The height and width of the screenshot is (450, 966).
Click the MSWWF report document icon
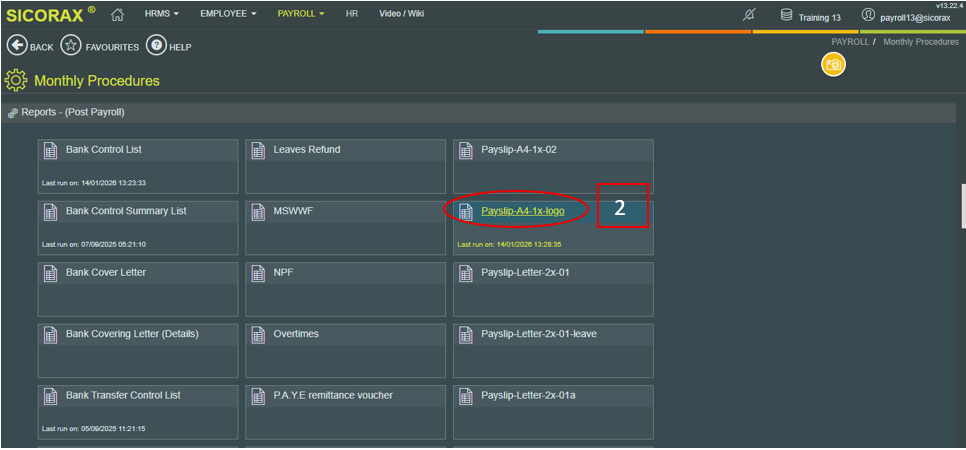(x=258, y=212)
